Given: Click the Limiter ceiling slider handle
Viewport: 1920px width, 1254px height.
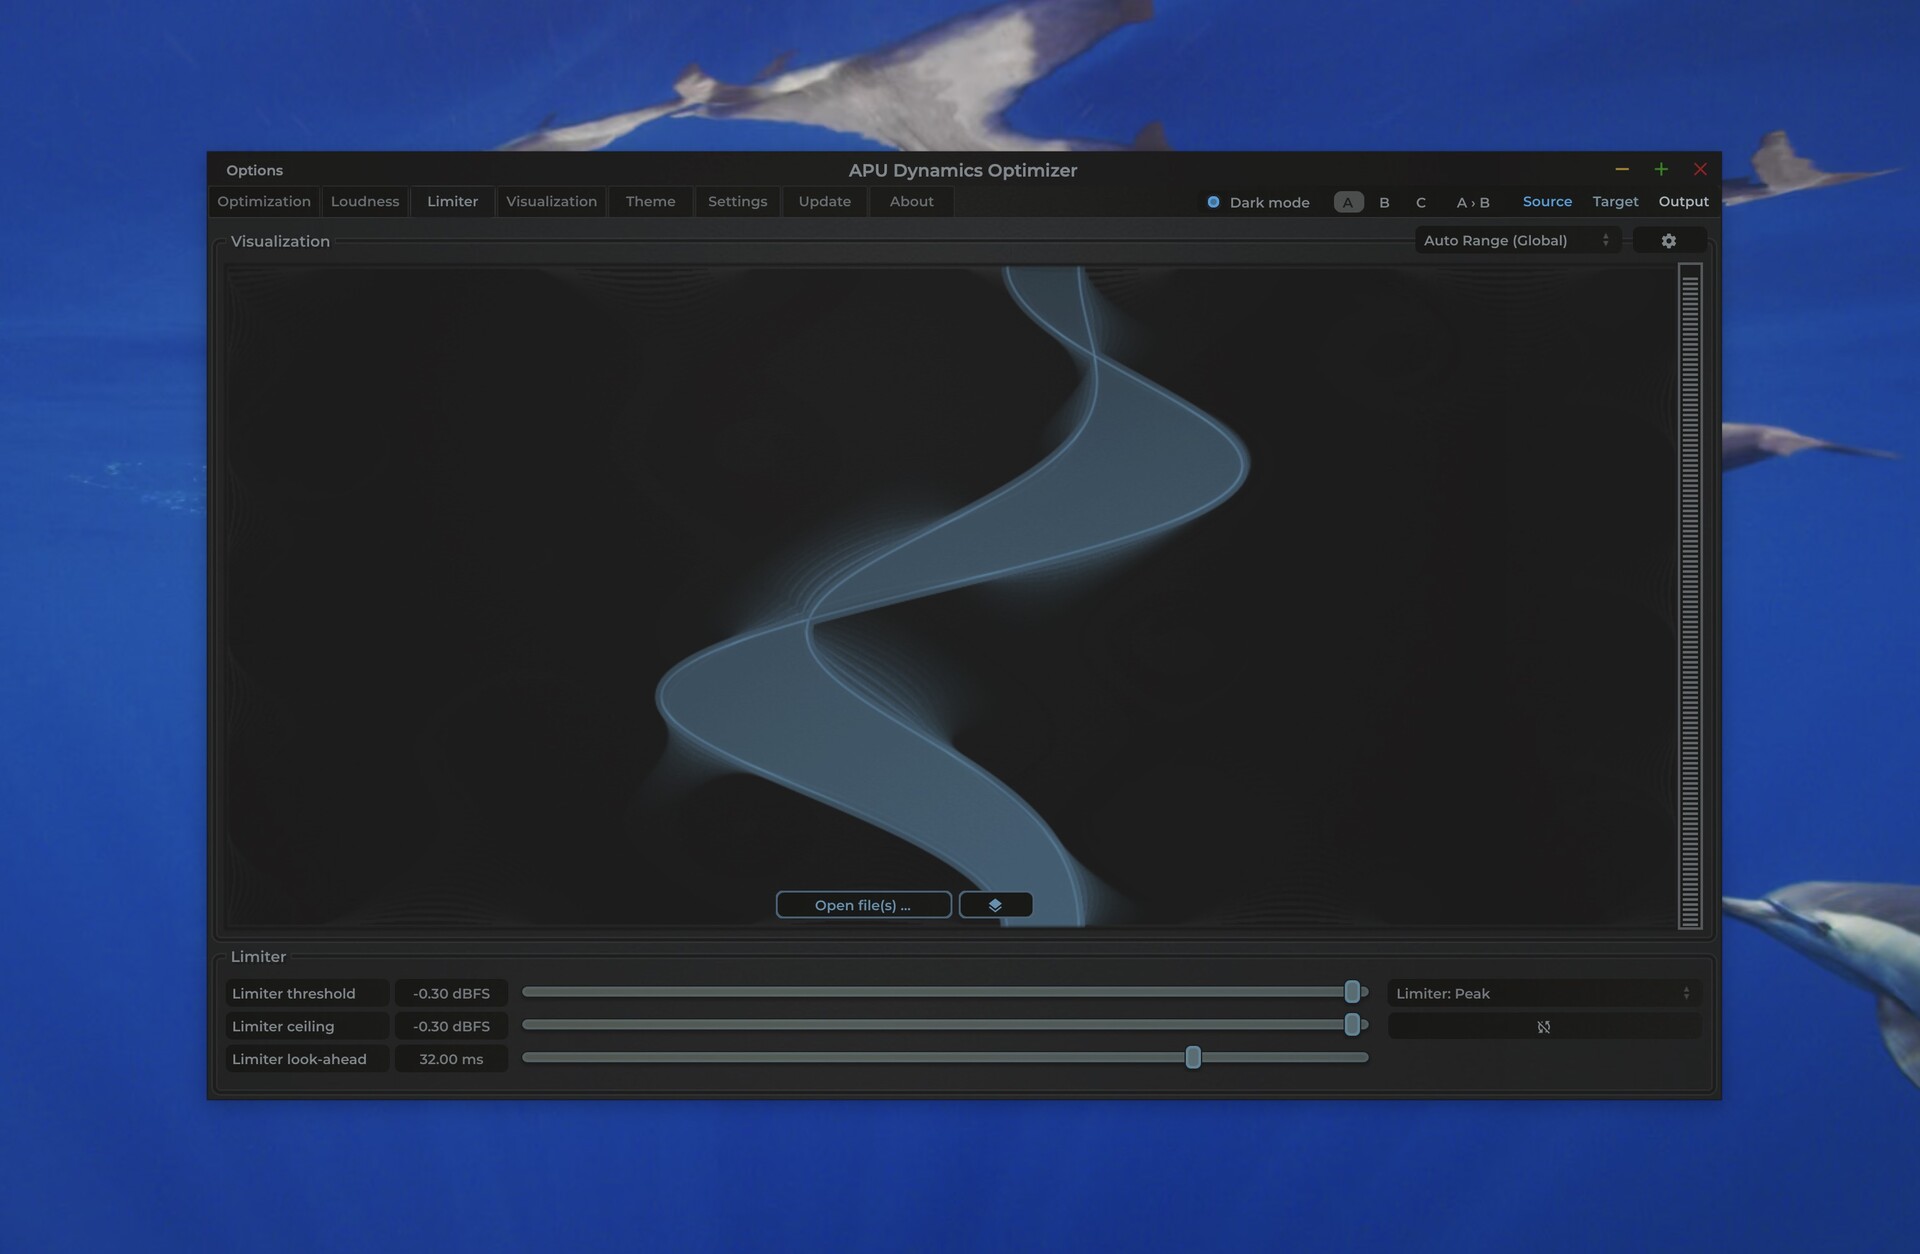Looking at the screenshot, I should (x=1352, y=1024).
